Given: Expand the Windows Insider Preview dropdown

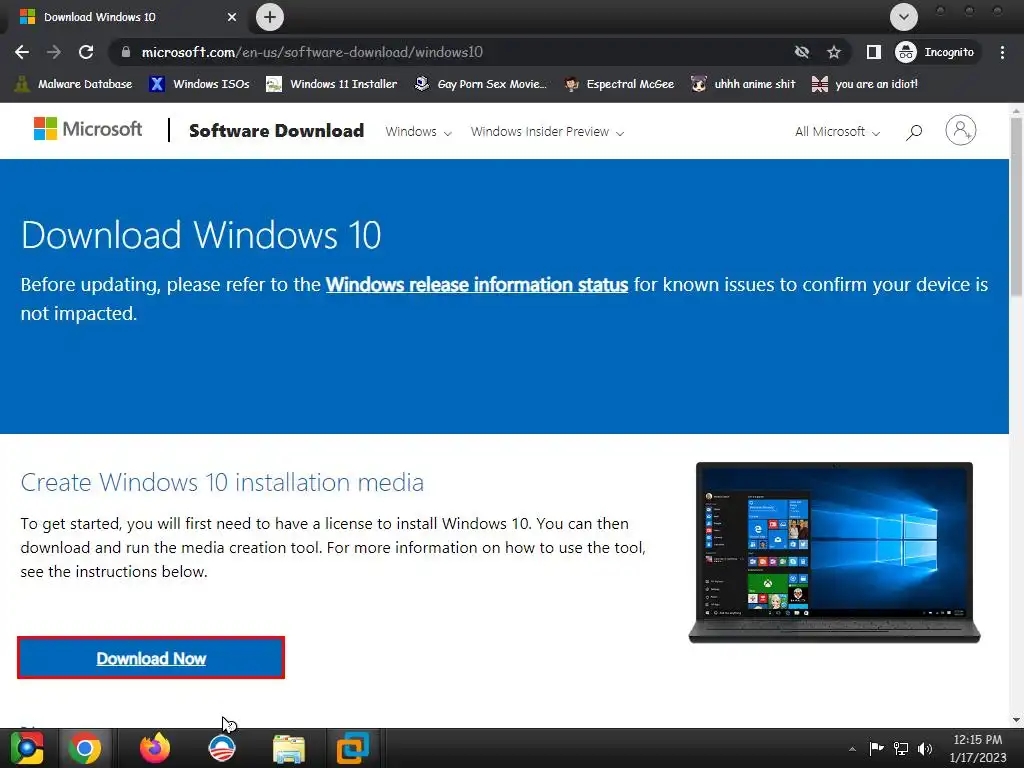Looking at the screenshot, I should point(547,131).
